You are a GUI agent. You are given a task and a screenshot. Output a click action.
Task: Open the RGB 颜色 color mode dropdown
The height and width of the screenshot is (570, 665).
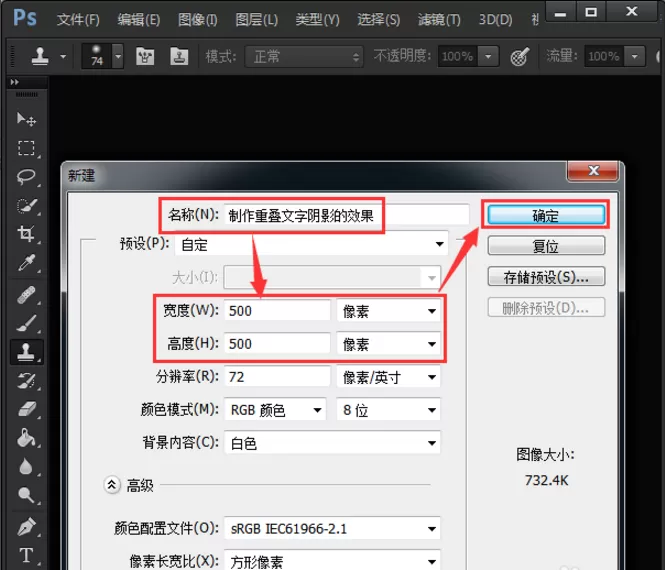pos(275,410)
